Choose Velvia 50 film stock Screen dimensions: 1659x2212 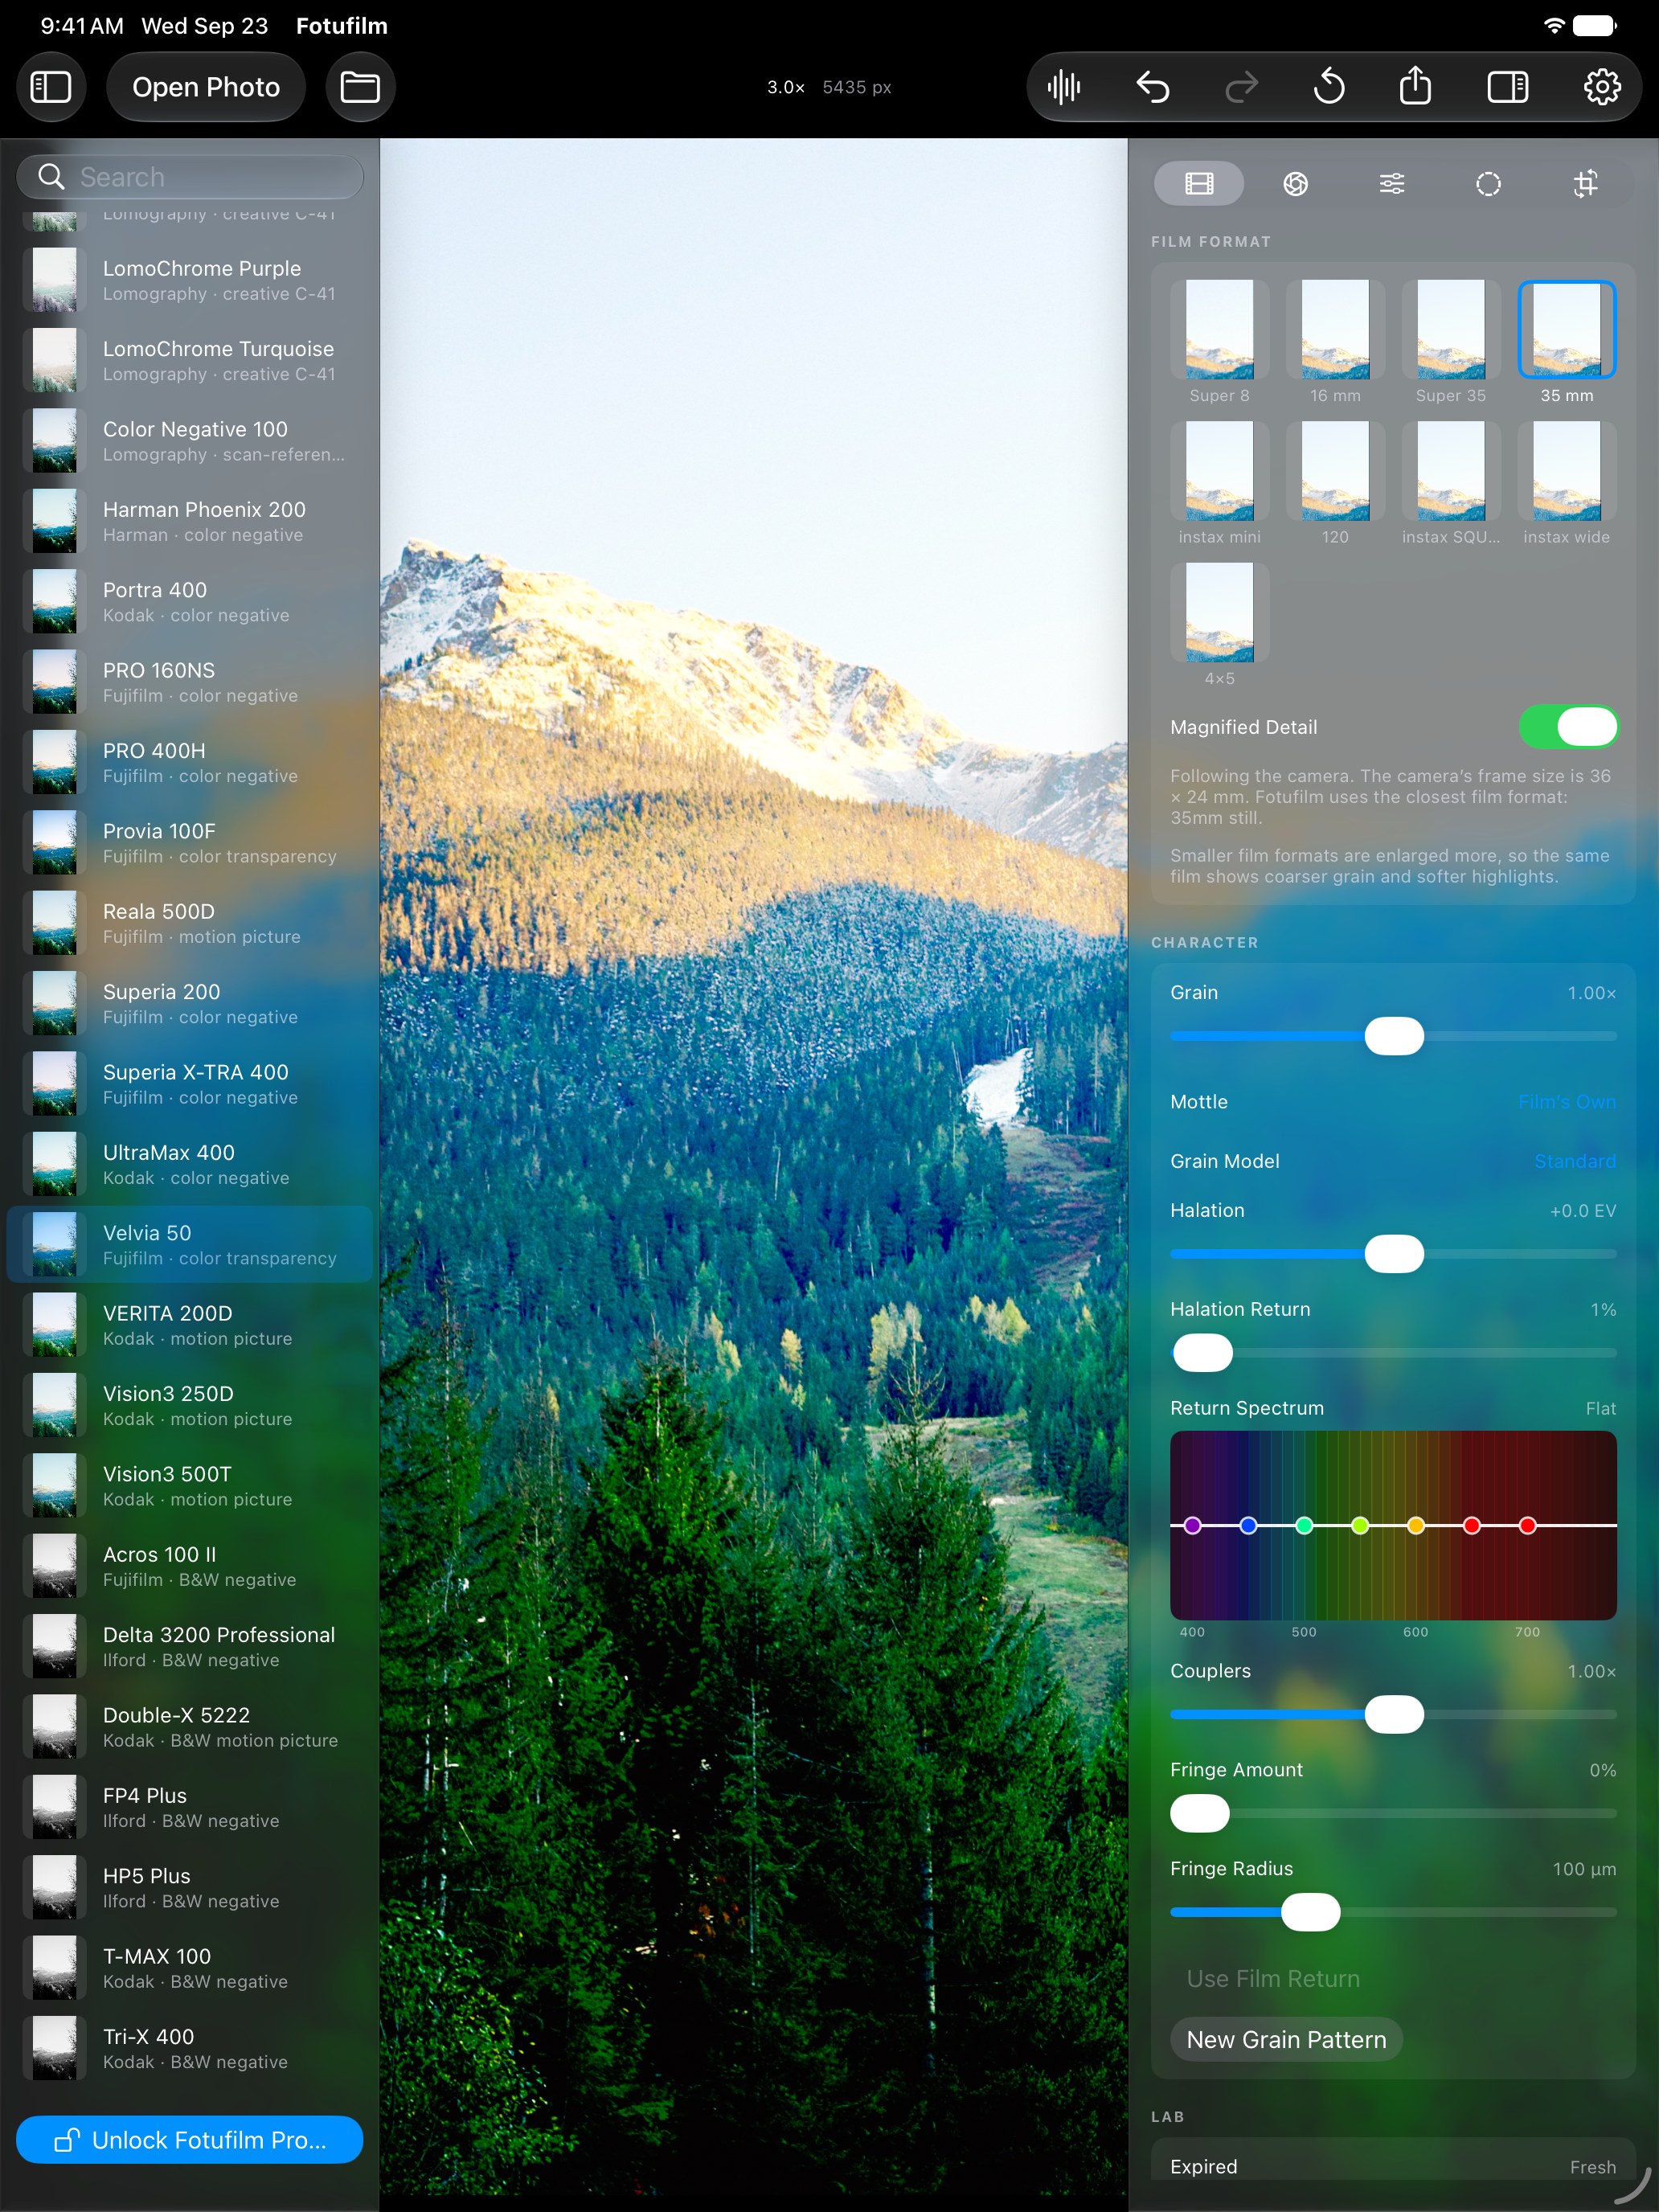pyautogui.click(x=189, y=1244)
